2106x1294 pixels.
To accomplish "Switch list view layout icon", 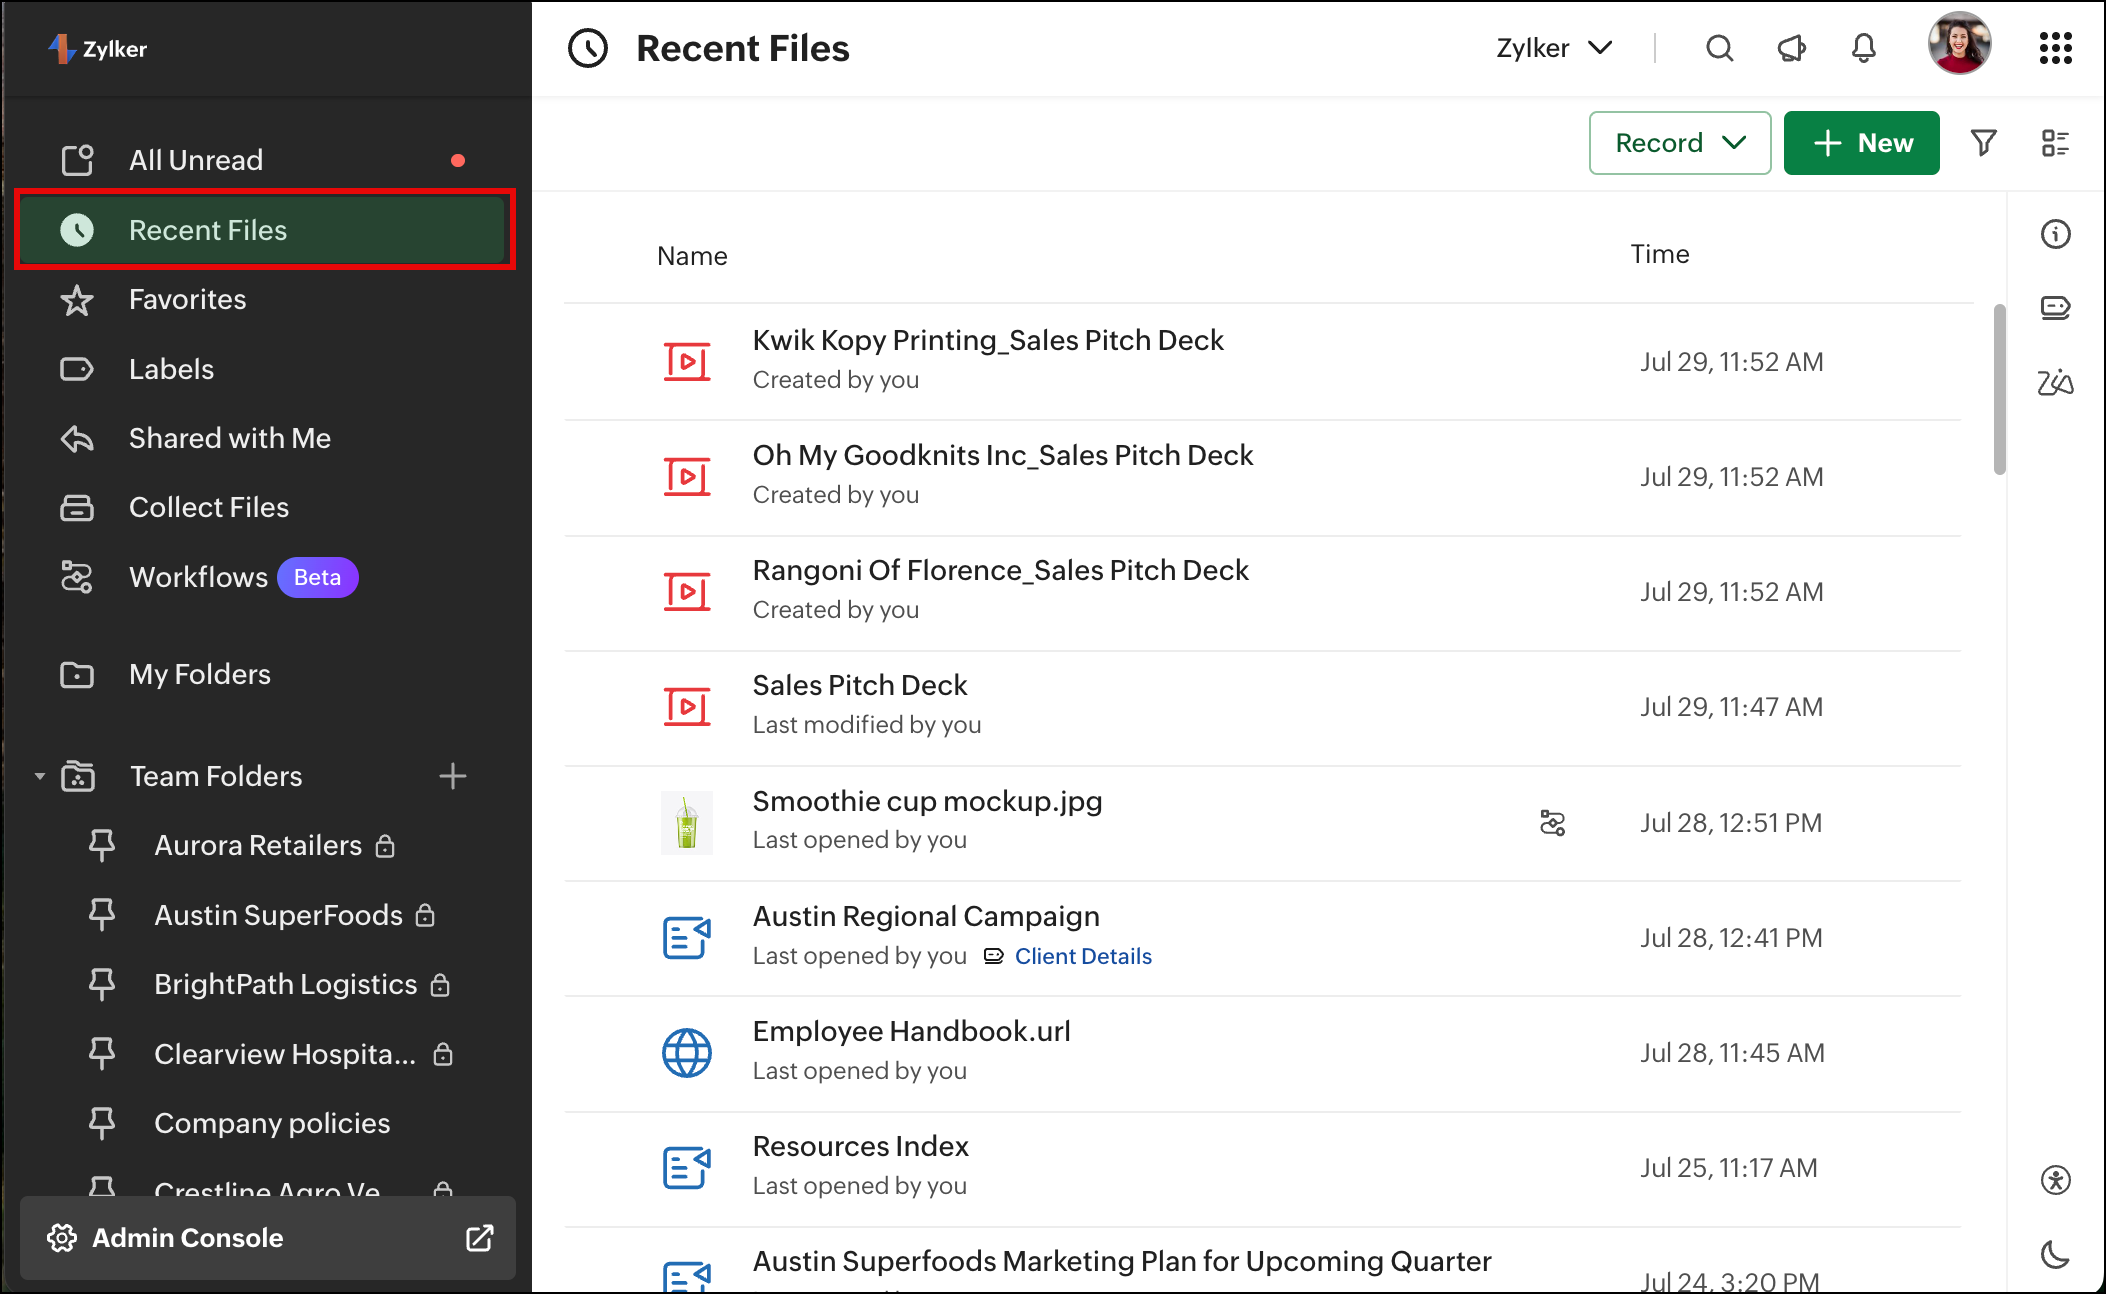I will coord(2055,143).
